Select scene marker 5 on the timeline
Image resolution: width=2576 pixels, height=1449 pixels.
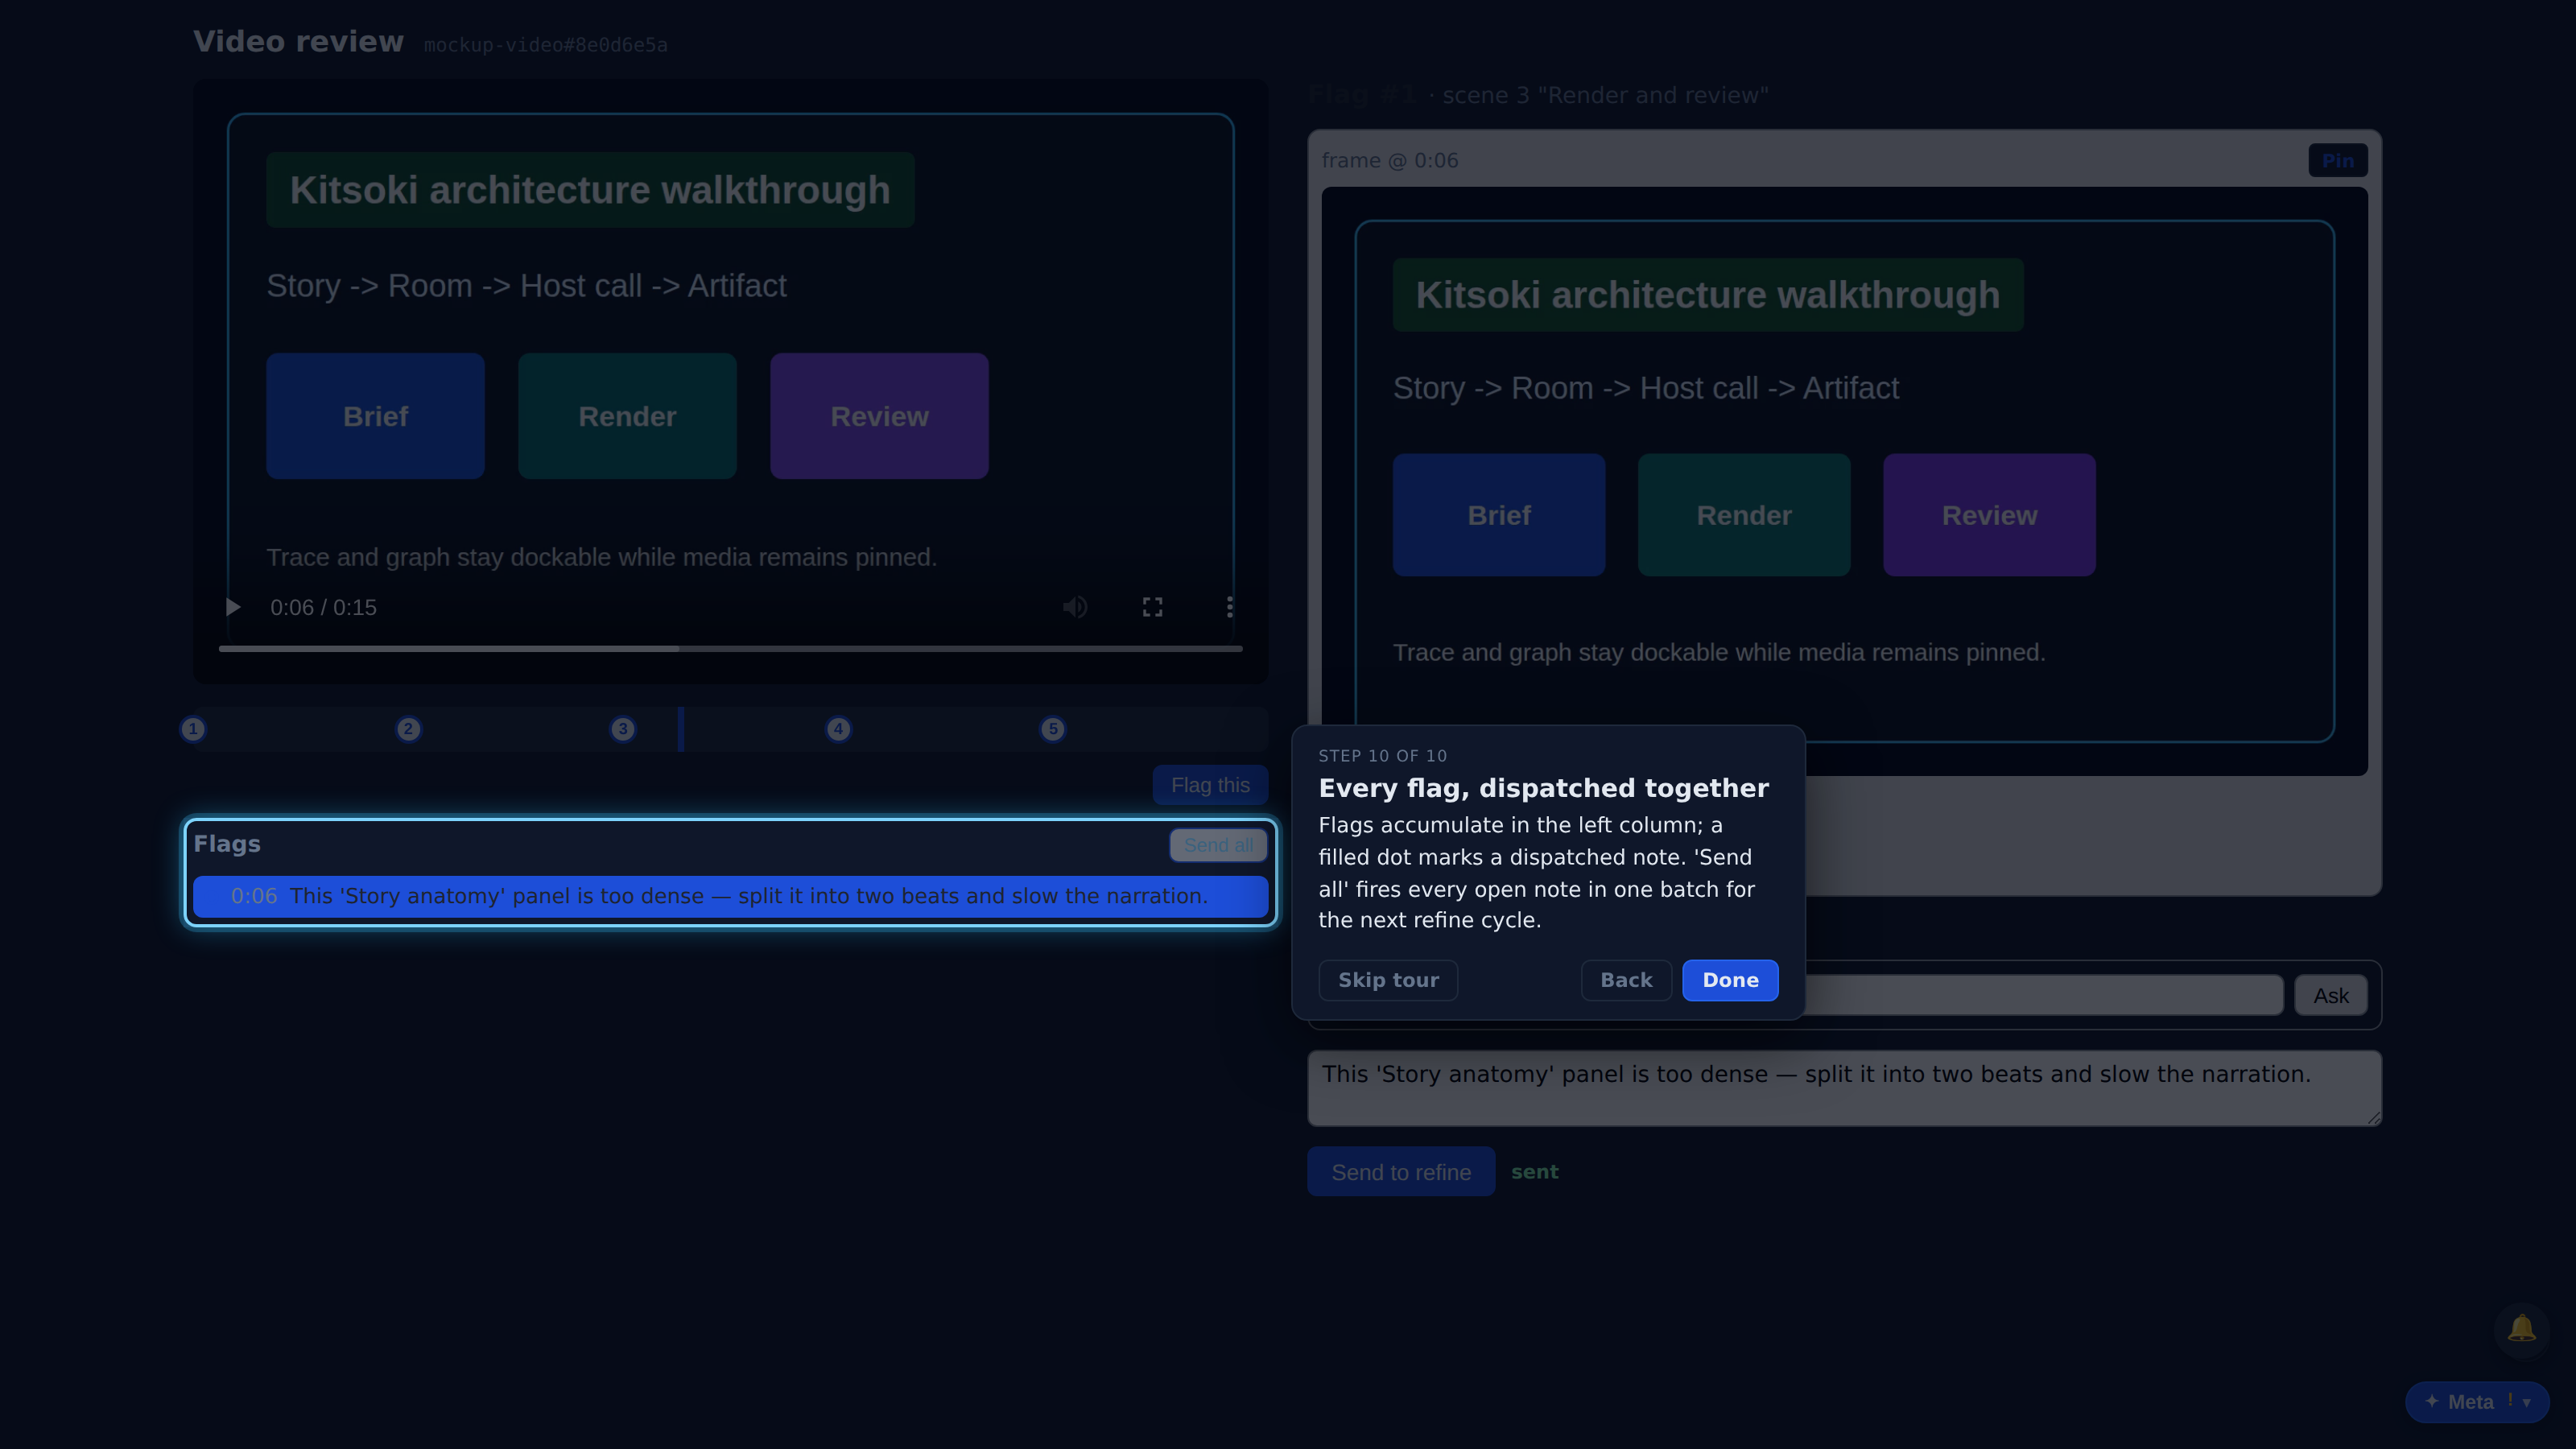click(x=1052, y=729)
